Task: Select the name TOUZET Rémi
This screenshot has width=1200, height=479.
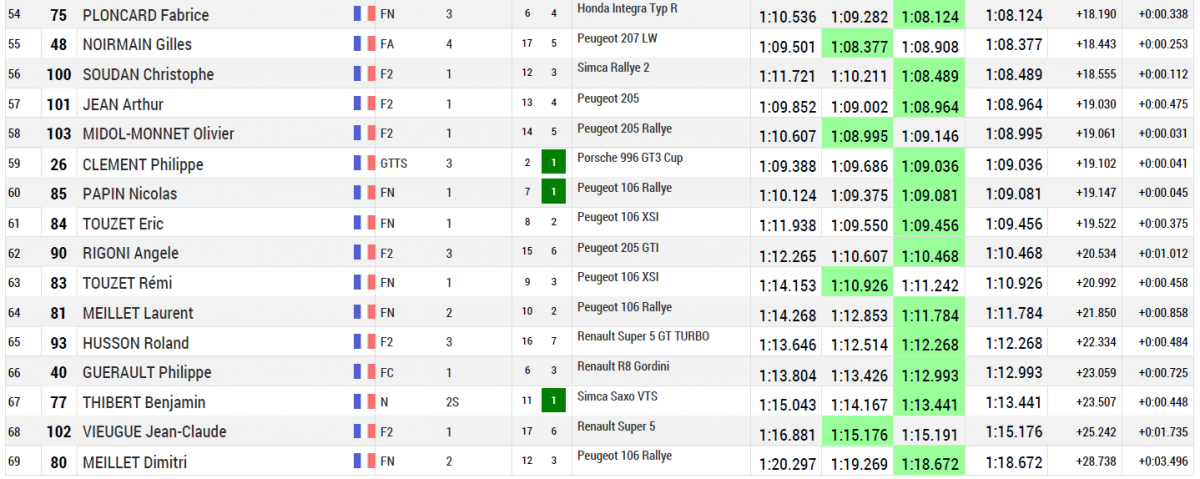Action: pyautogui.click(x=125, y=283)
